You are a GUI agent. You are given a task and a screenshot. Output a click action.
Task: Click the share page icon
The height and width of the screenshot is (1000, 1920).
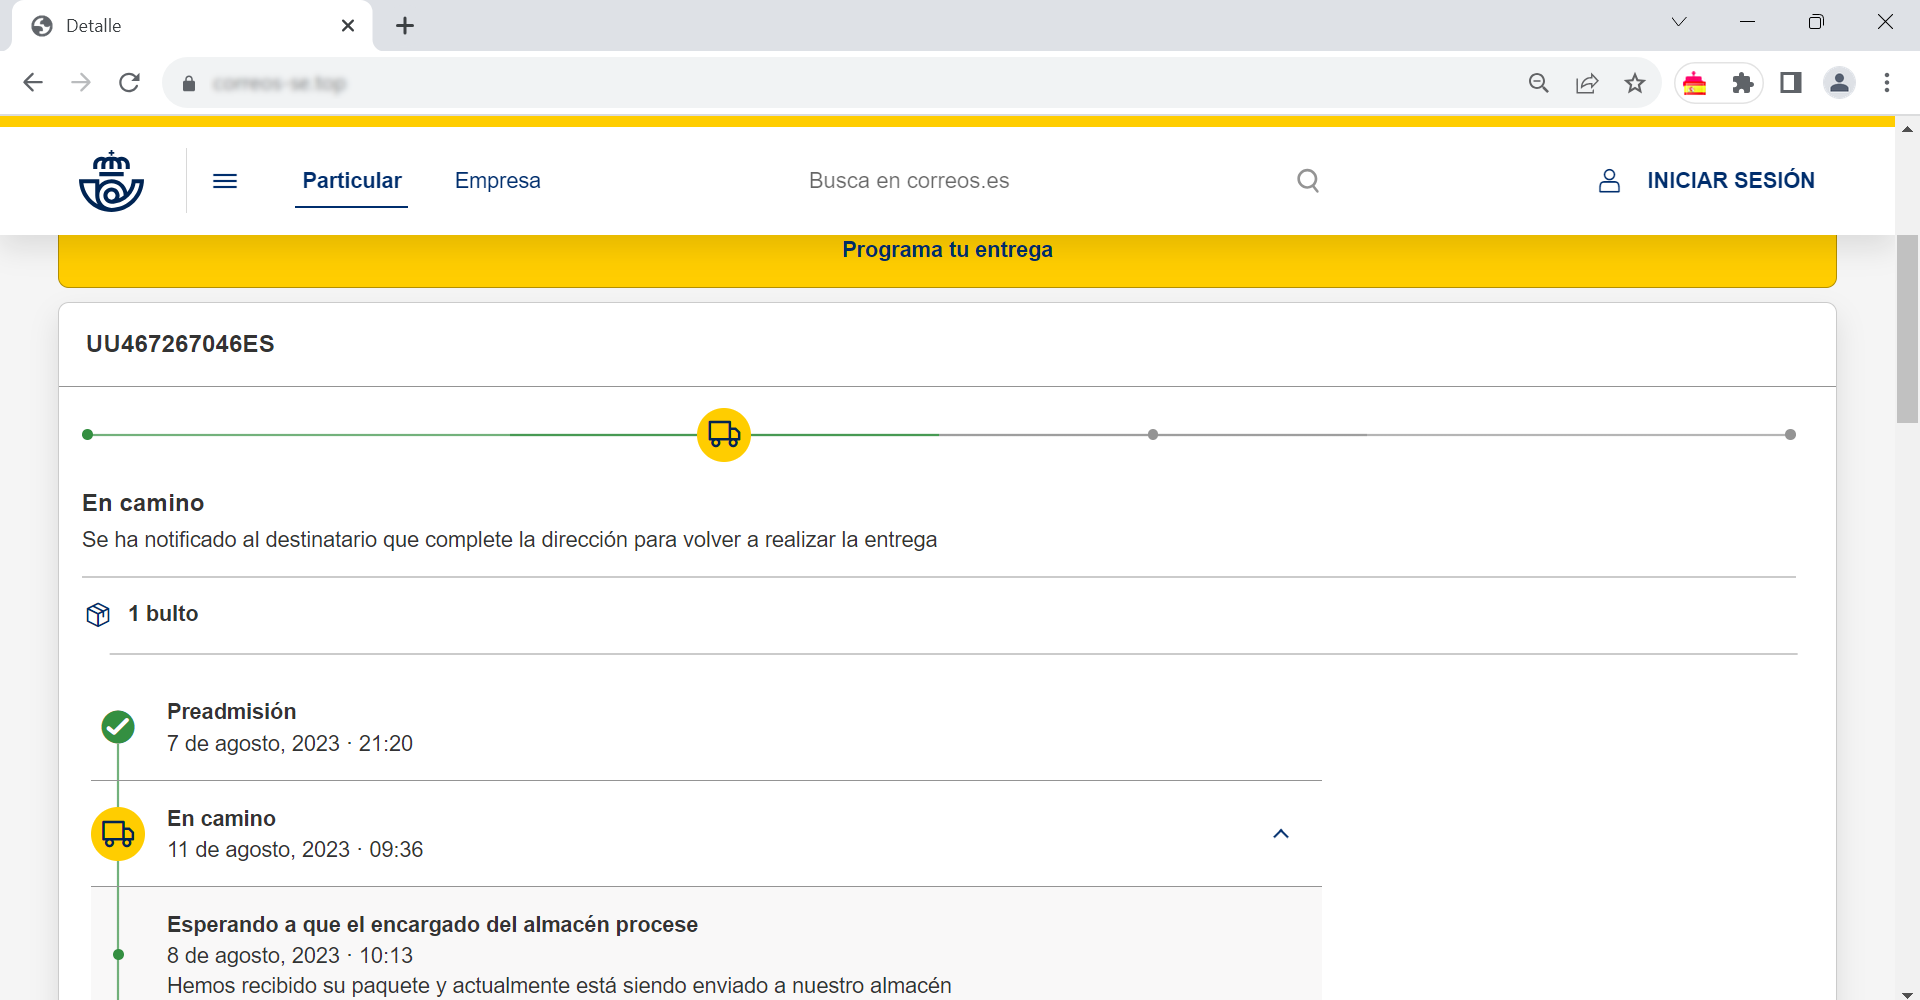1587,83
